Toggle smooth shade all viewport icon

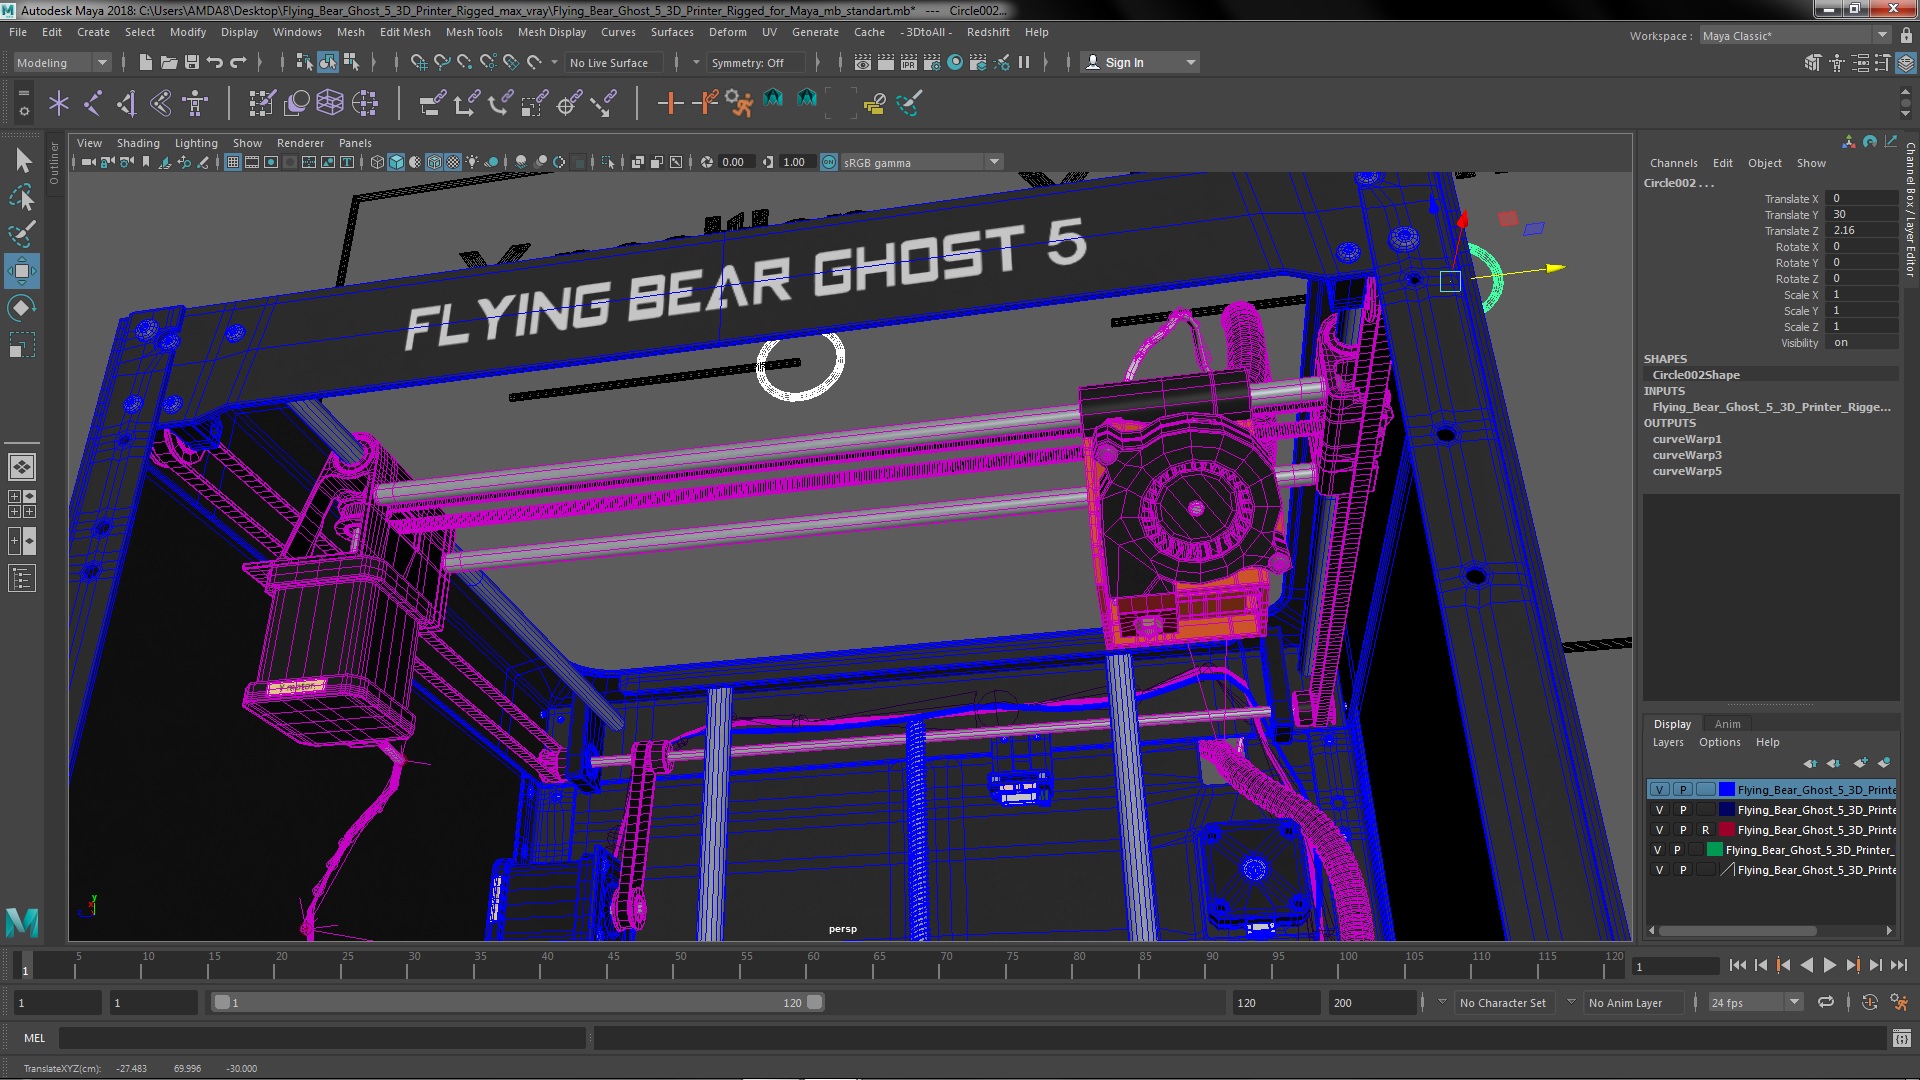396,162
